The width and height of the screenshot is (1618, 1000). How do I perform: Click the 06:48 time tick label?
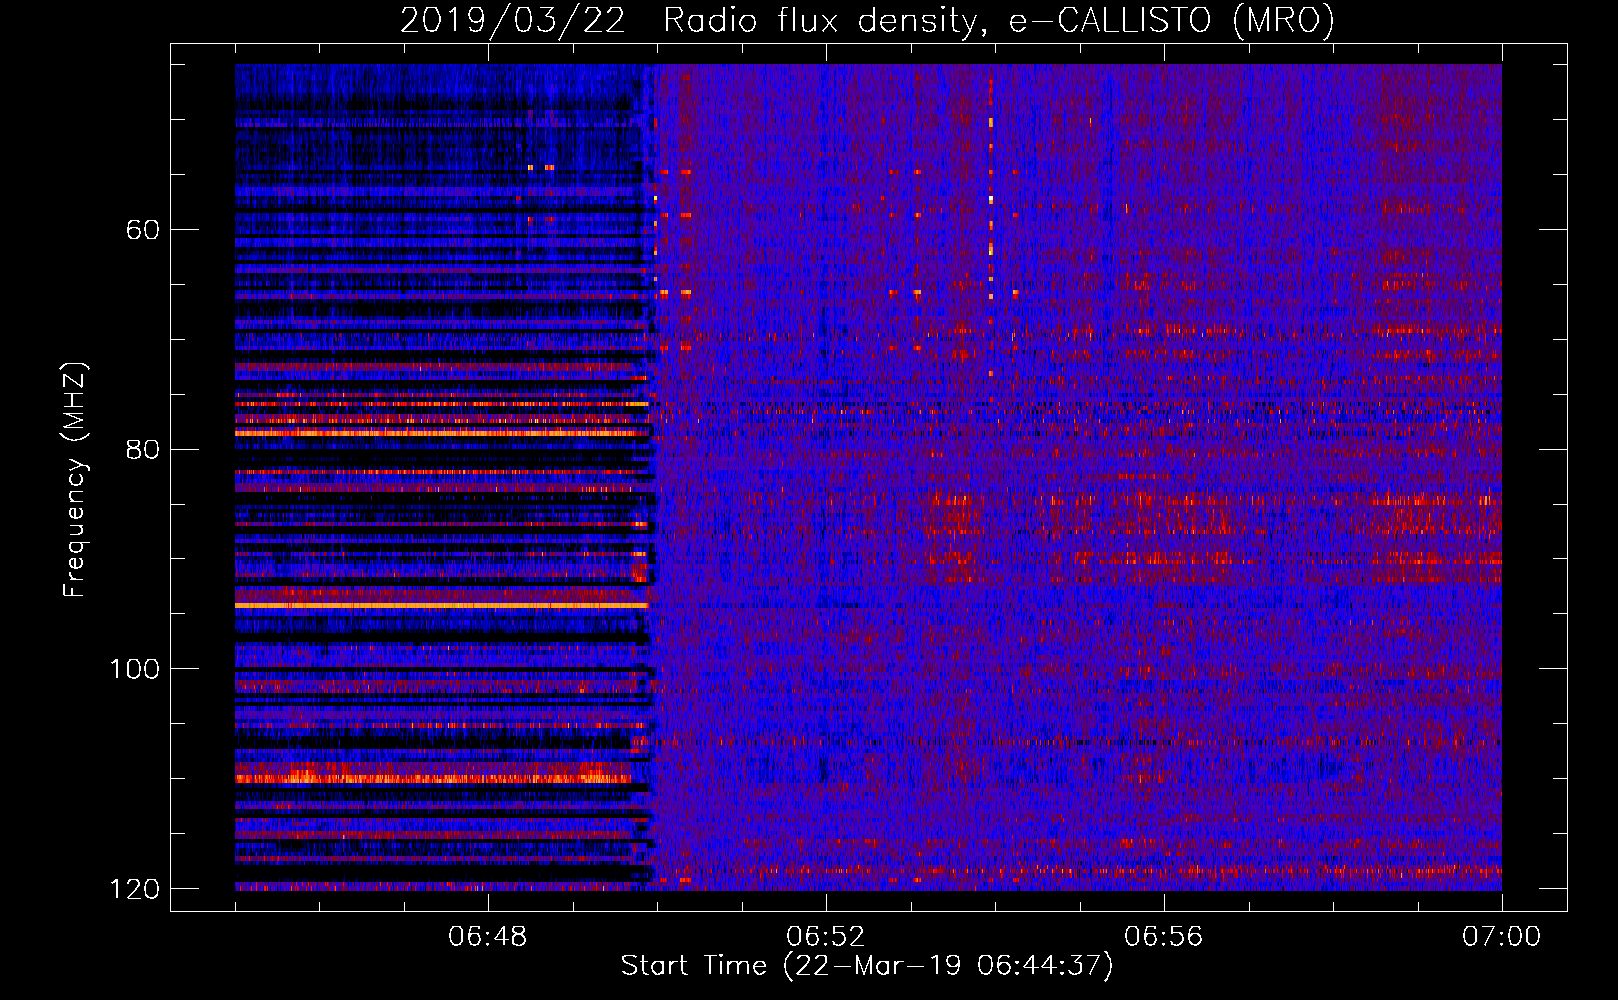pyautogui.click(x=488, y=937)
